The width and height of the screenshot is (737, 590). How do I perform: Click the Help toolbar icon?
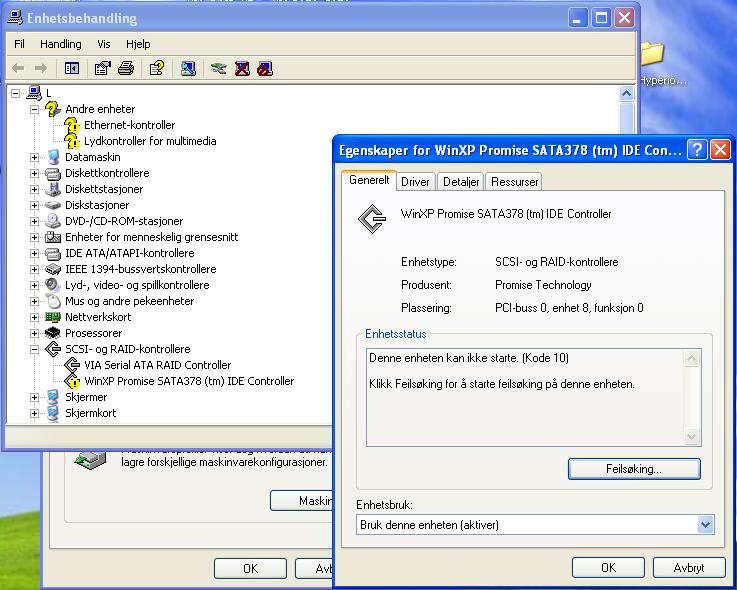click(157, 69)
